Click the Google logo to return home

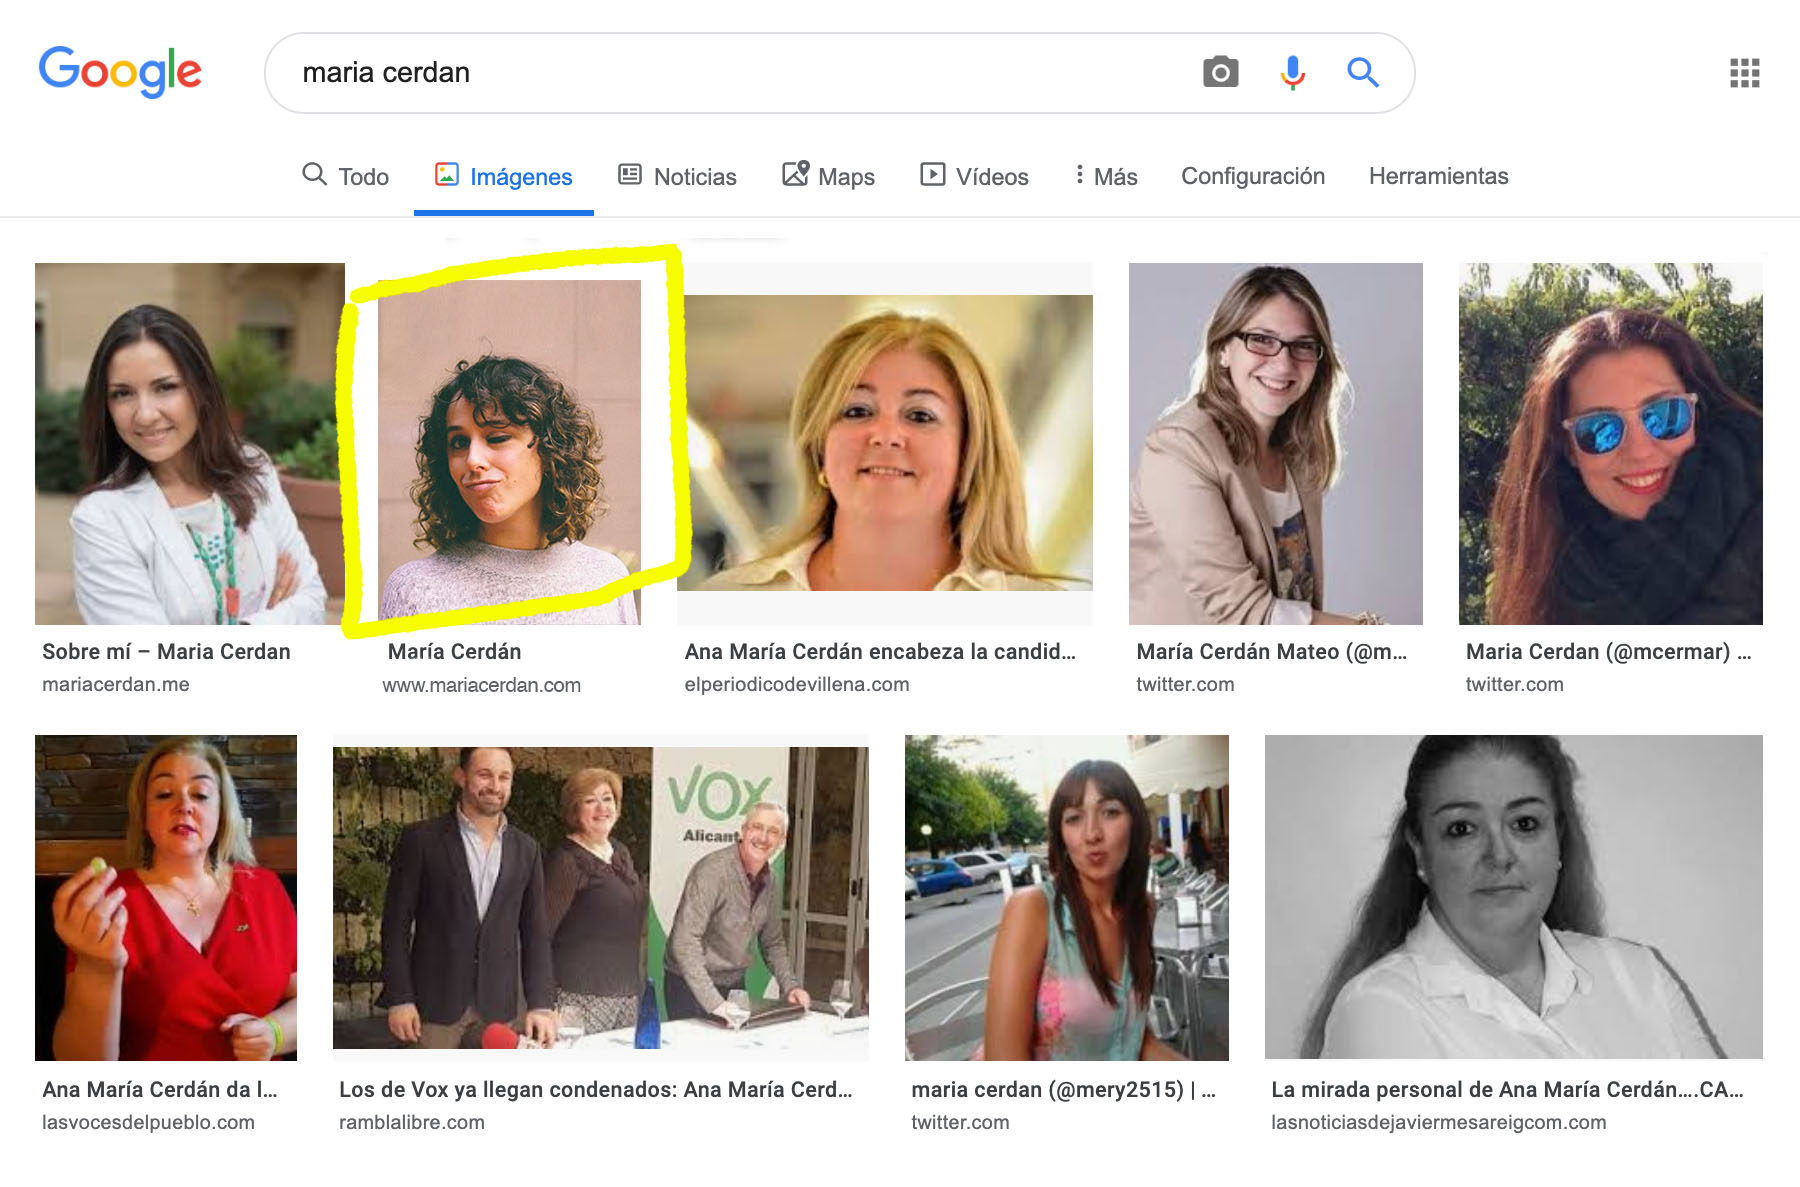pos(120,70)
